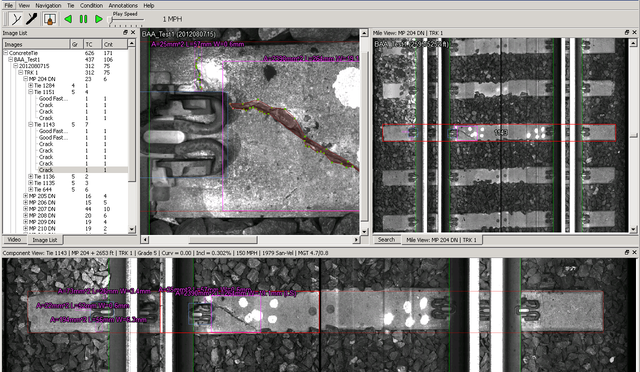Float the Image List panel
Screen dimensions: 640x372
[125, 32]
